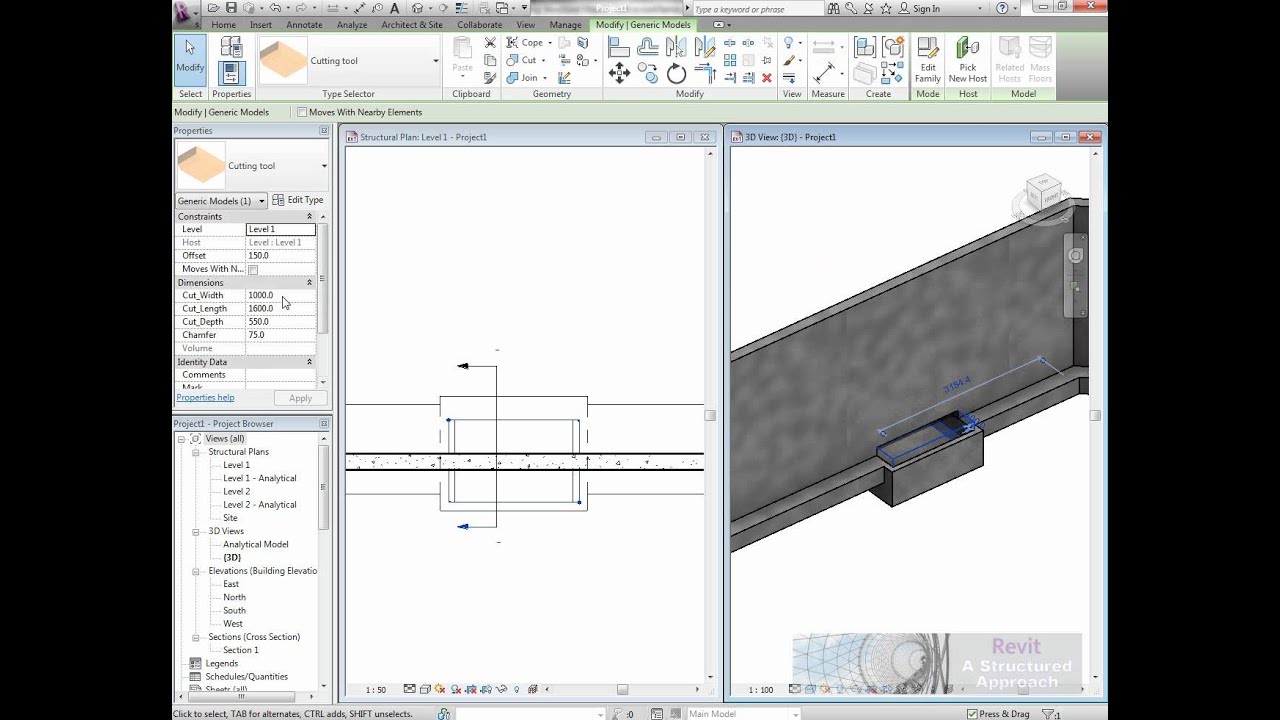Toggle shadows off in view control bar
This screenshot has height=720, width=1280.
(x=456, y=689)
